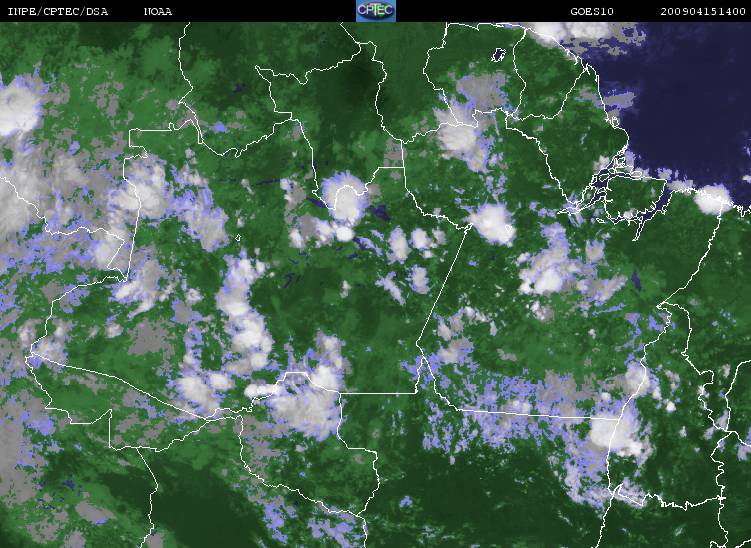Click the black header bar background

250,11
